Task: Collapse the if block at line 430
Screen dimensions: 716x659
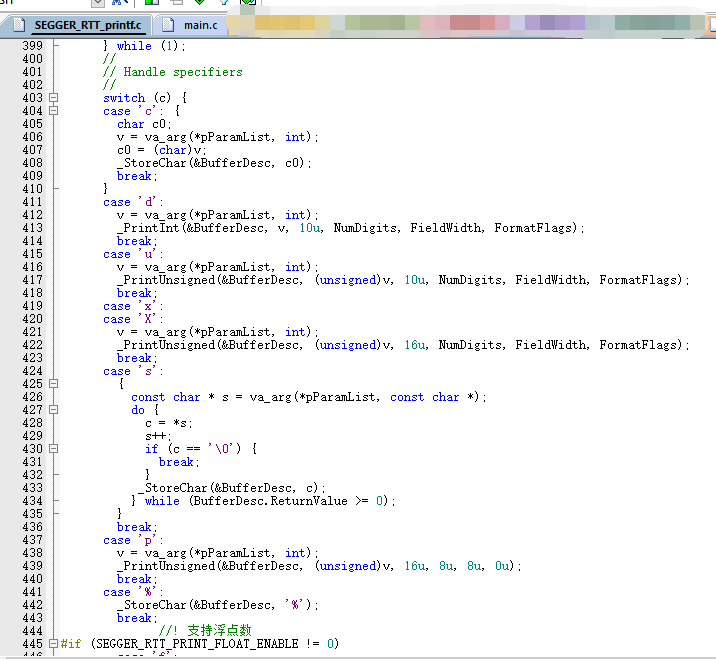Action: tap(53, 448)
